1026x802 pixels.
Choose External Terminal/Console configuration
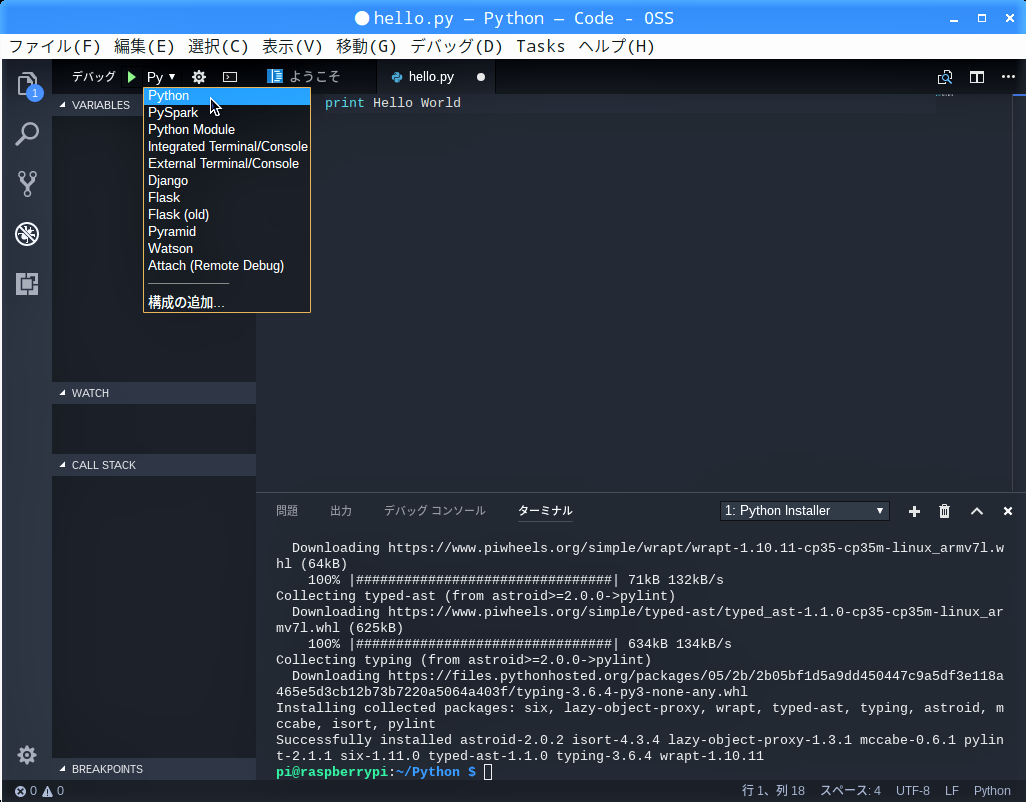tap(226, 164)
